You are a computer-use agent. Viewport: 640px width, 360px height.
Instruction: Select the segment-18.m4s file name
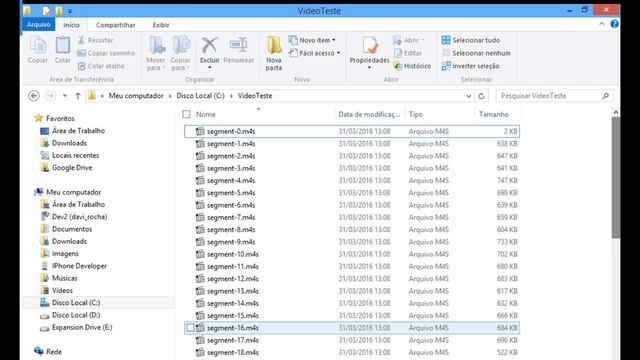click(x=233, y=352)
